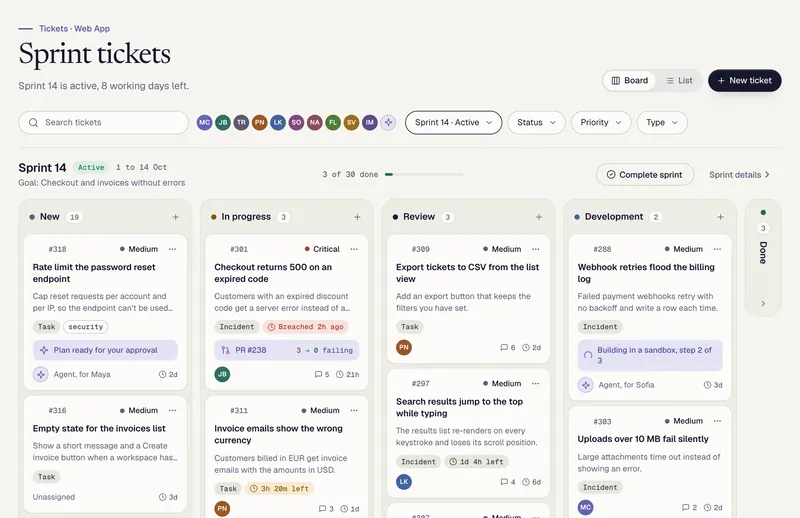Screen dimensions: 800x518
Task: Click agent avatar on ticket #288
Action: (x=586, y=385)
